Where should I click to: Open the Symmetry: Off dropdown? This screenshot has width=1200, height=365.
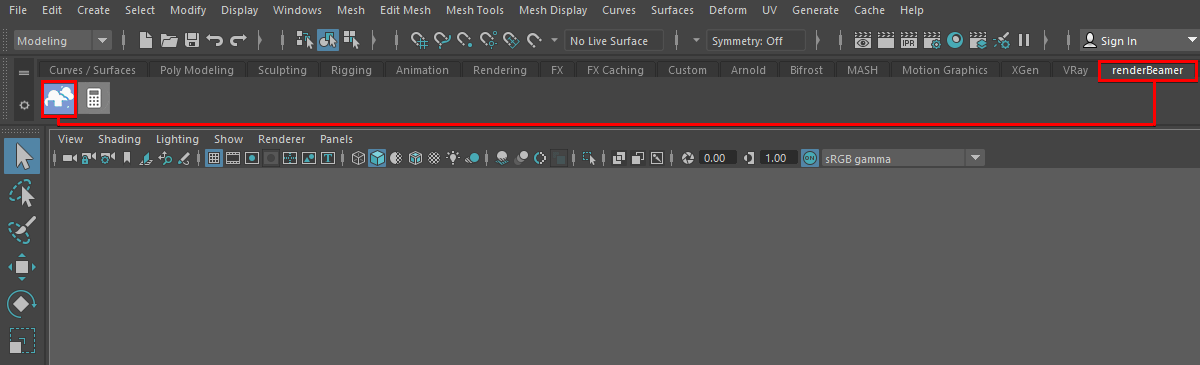(x=757, y=41)
